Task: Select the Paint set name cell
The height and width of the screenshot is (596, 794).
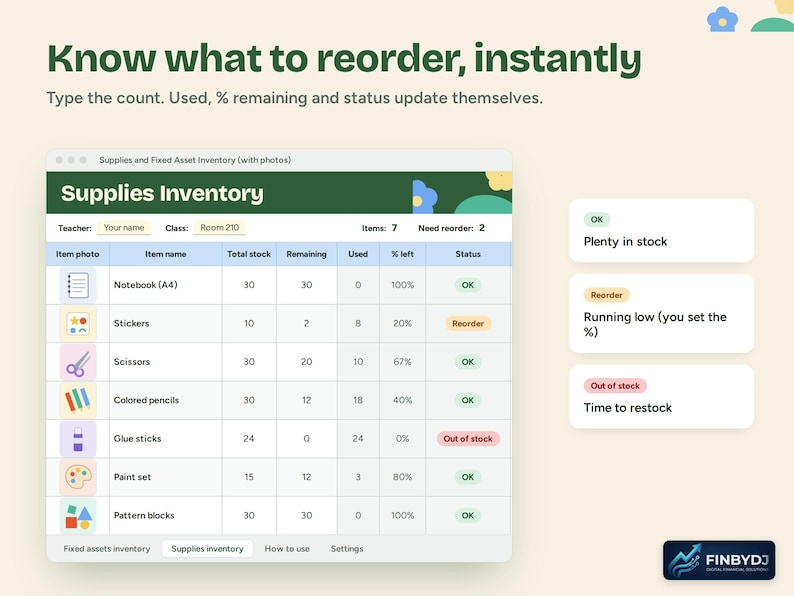Action: tap(166, 477)
